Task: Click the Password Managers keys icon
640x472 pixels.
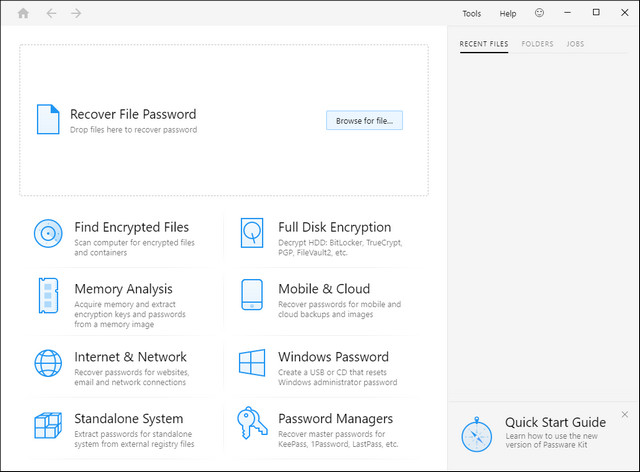Action: click(252, 425)
